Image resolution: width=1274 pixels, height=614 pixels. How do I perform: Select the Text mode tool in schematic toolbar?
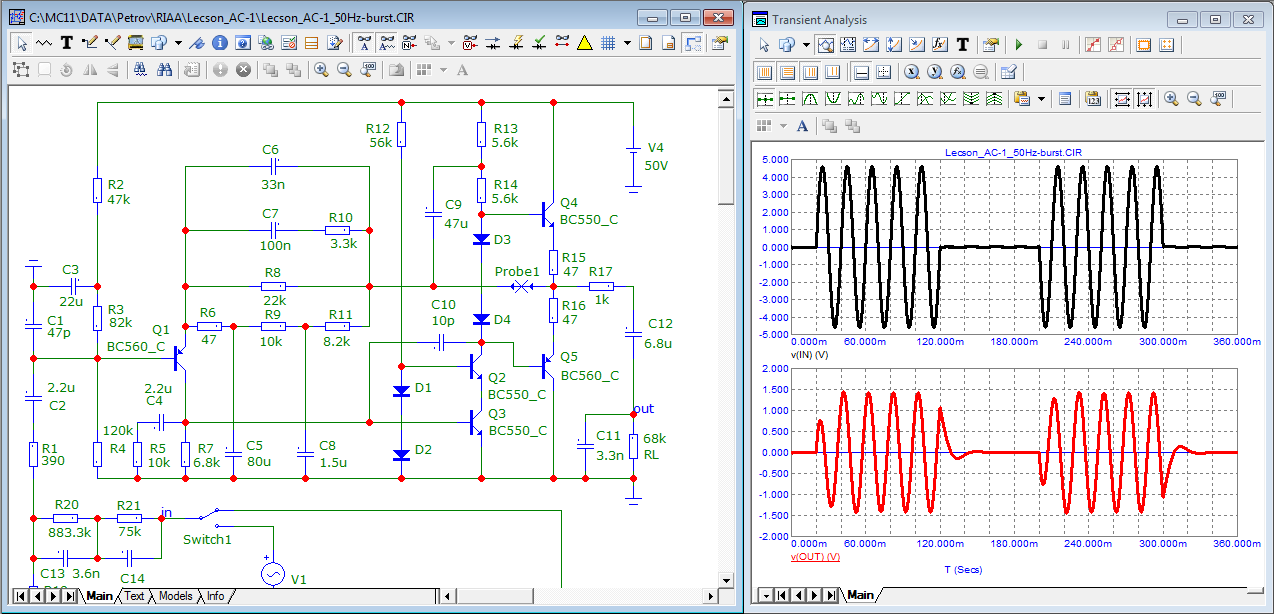point(67,43)
